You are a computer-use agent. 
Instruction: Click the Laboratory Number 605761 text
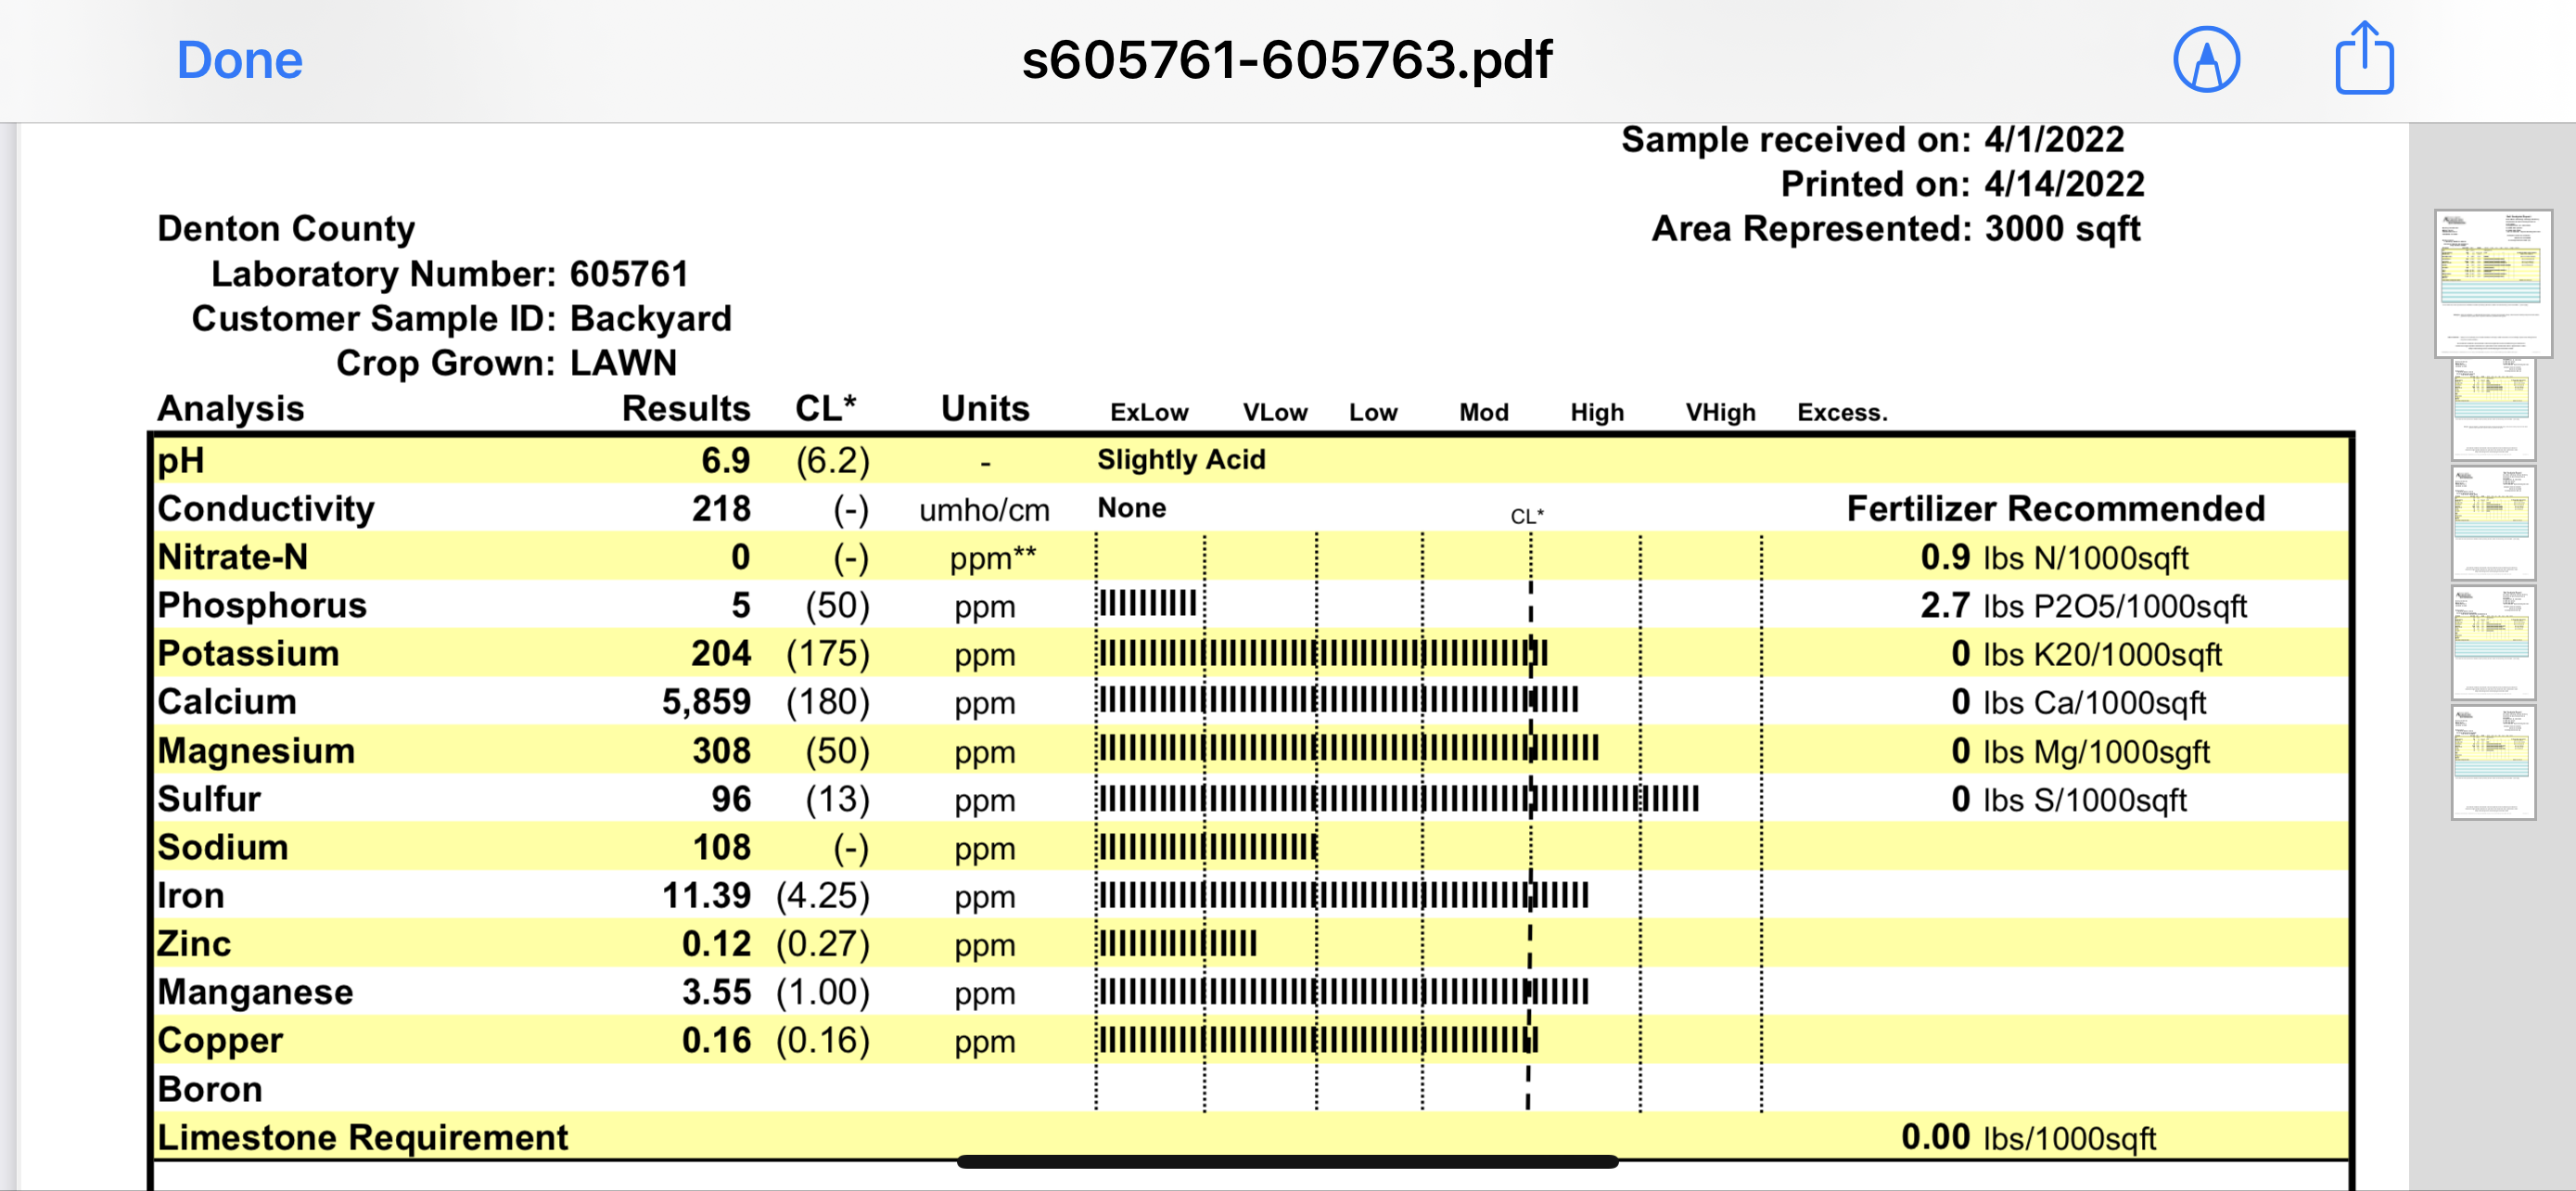click(x=449, y=274)
